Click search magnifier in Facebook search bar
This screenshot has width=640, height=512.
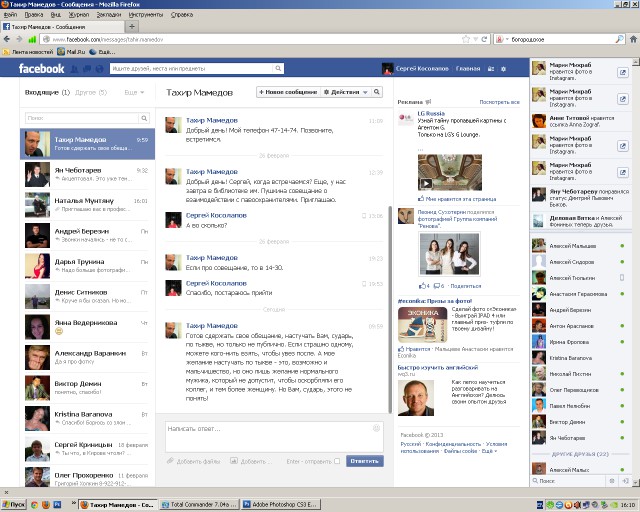tap(278, 69)
